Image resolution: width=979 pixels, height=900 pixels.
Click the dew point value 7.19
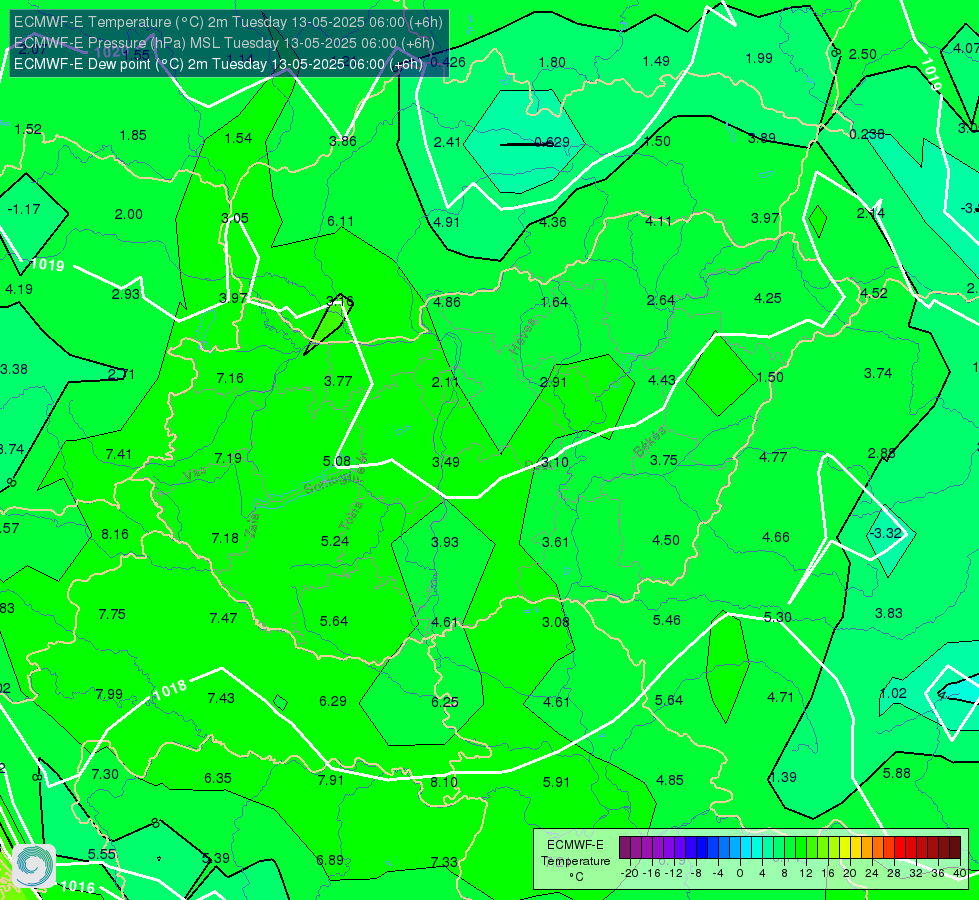click(228, 458)
